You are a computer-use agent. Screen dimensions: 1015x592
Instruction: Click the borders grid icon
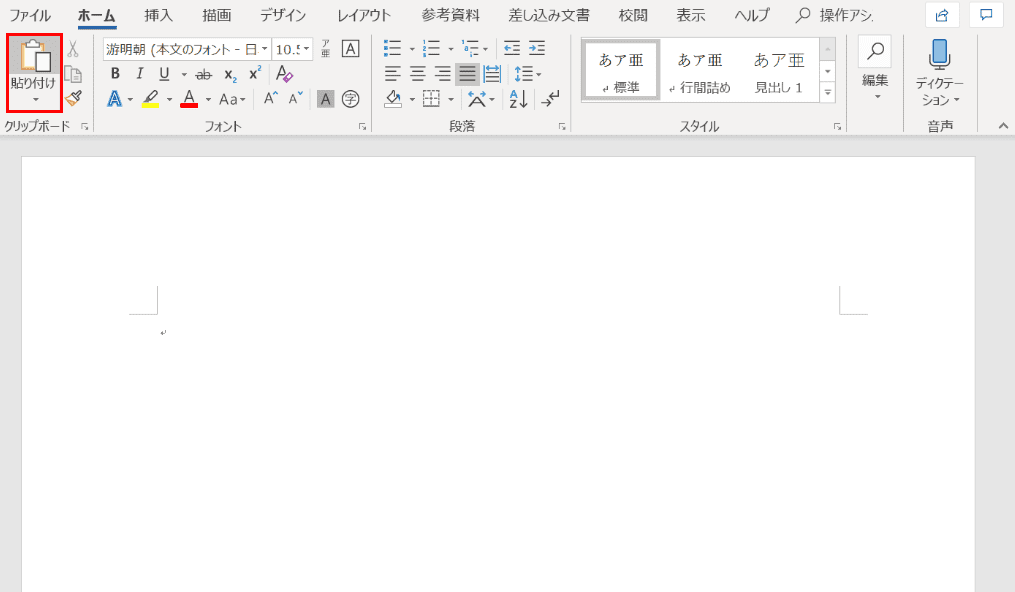click(431, 99)
